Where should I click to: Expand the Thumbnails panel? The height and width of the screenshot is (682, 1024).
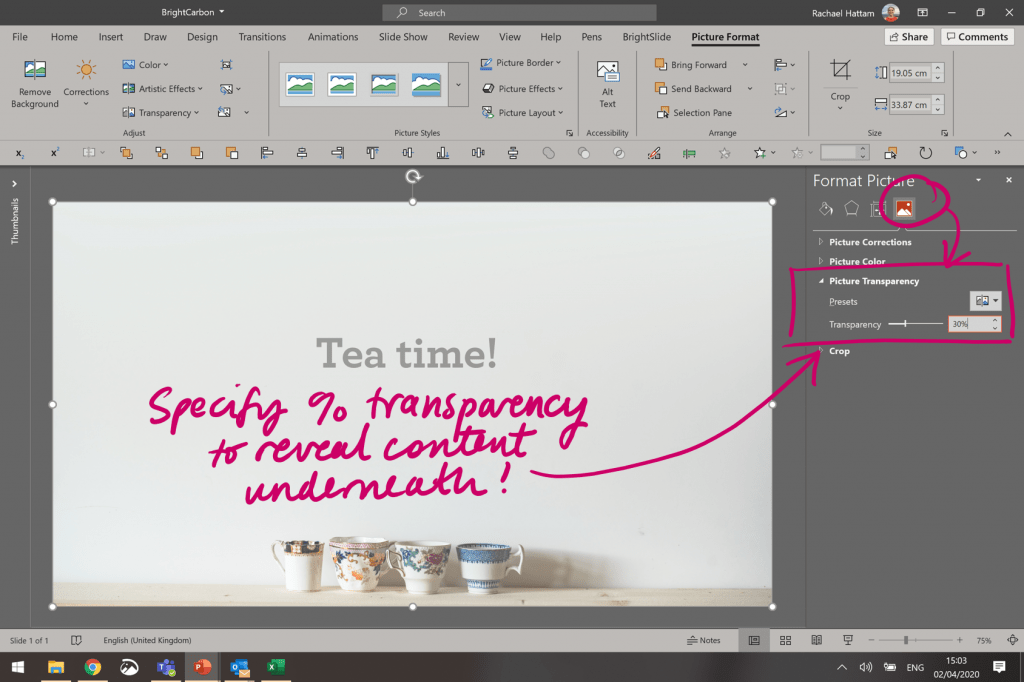[14, 184]
